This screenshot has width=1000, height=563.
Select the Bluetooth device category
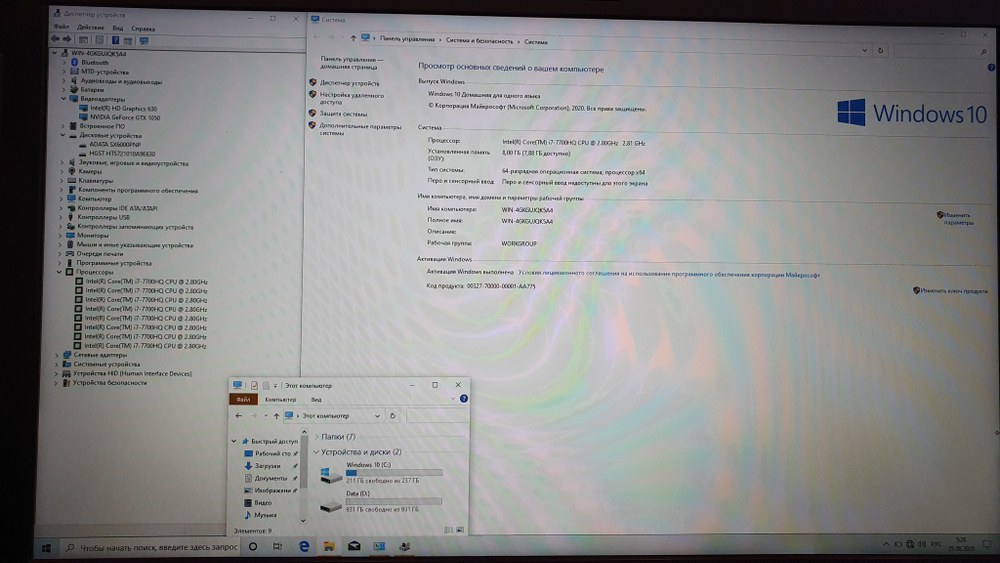click(x=95, y=62)
